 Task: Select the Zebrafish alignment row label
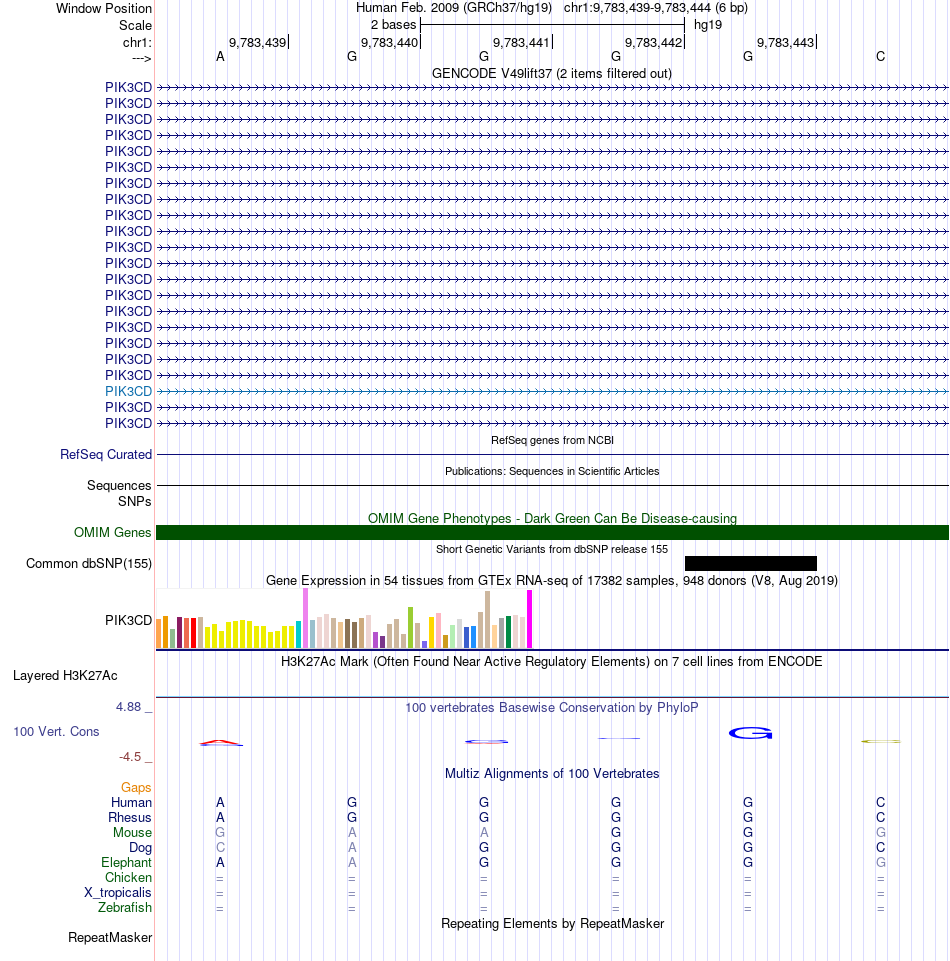click(124, 908)
